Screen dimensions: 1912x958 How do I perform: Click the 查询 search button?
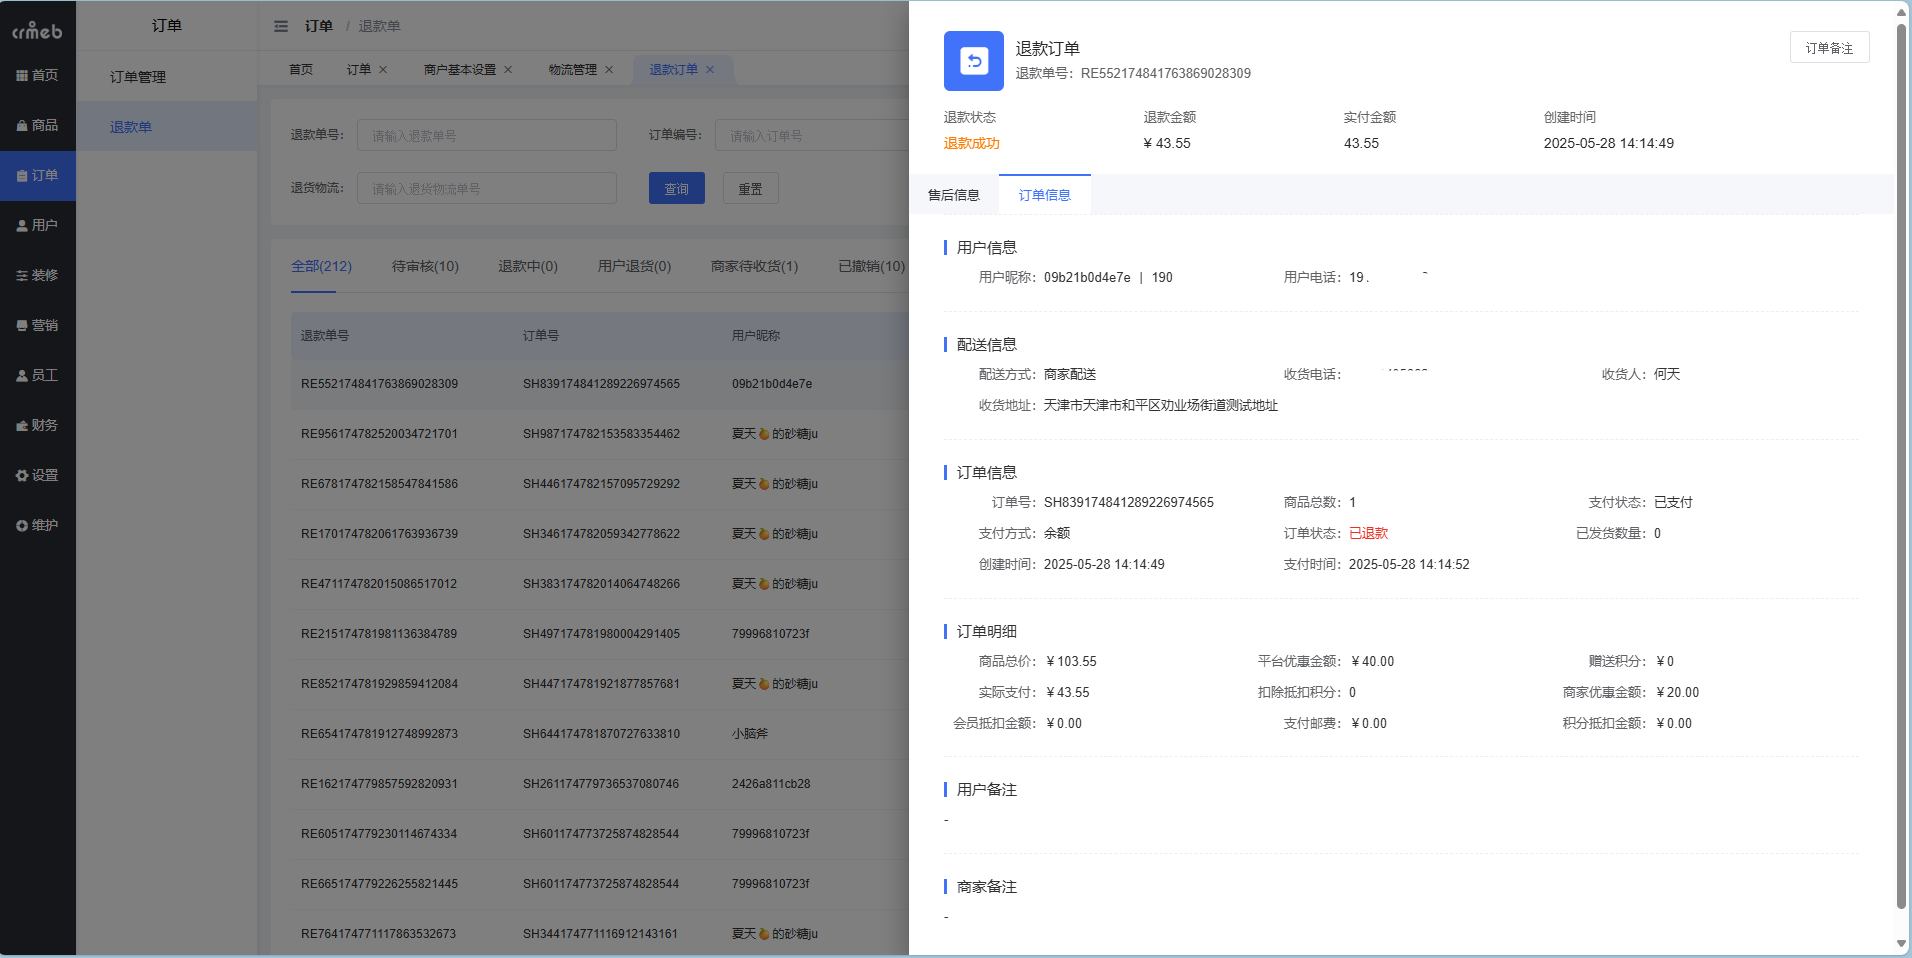coord(676,188)
